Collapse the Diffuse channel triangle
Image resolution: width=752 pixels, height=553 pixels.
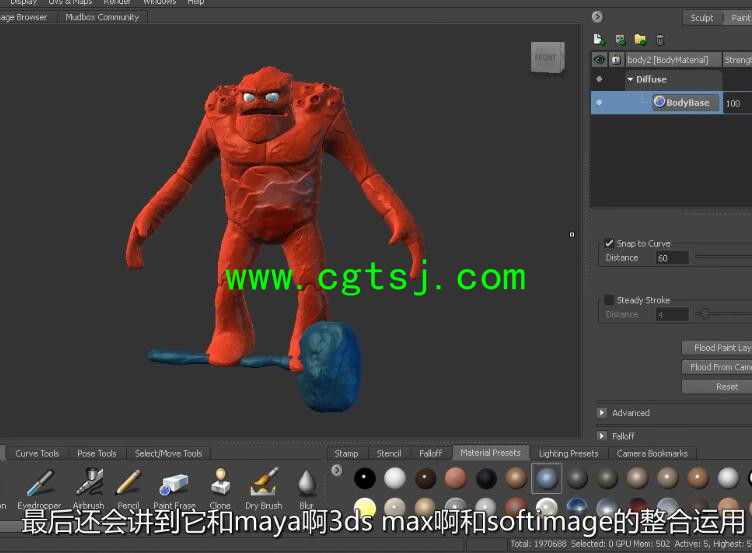click(630, 79)
